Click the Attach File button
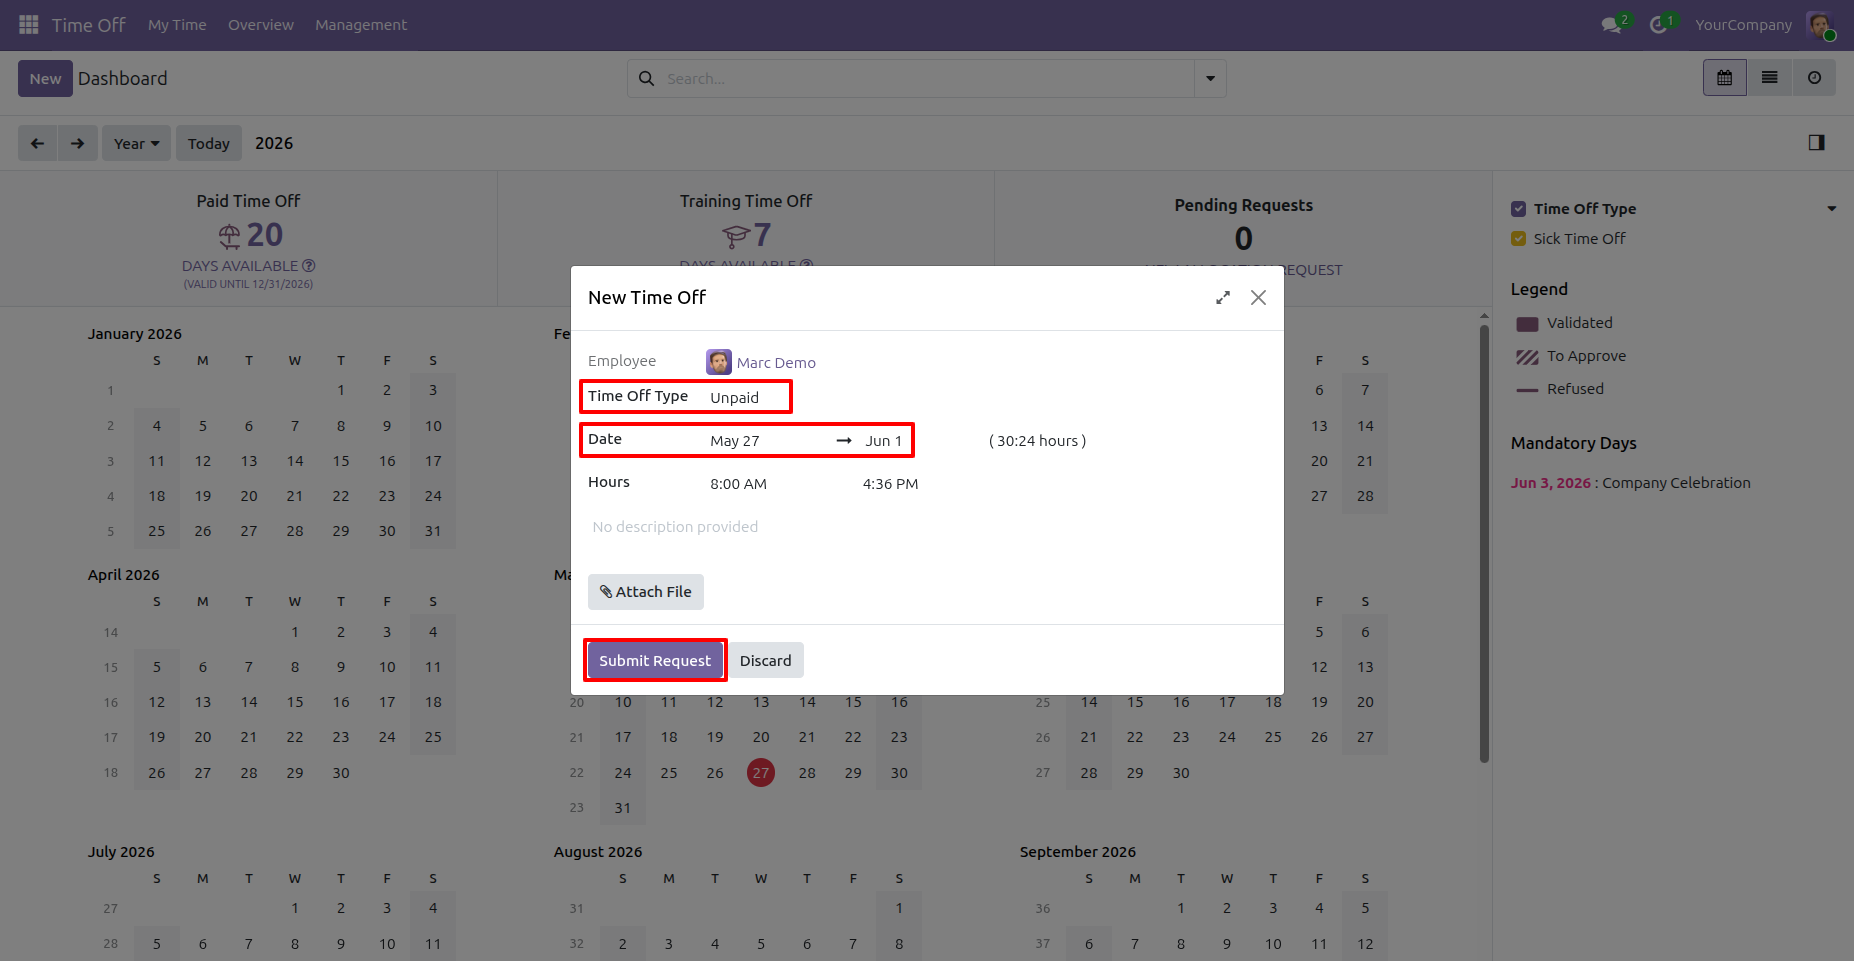This screenshot has width=1854, height=961. 645,592
